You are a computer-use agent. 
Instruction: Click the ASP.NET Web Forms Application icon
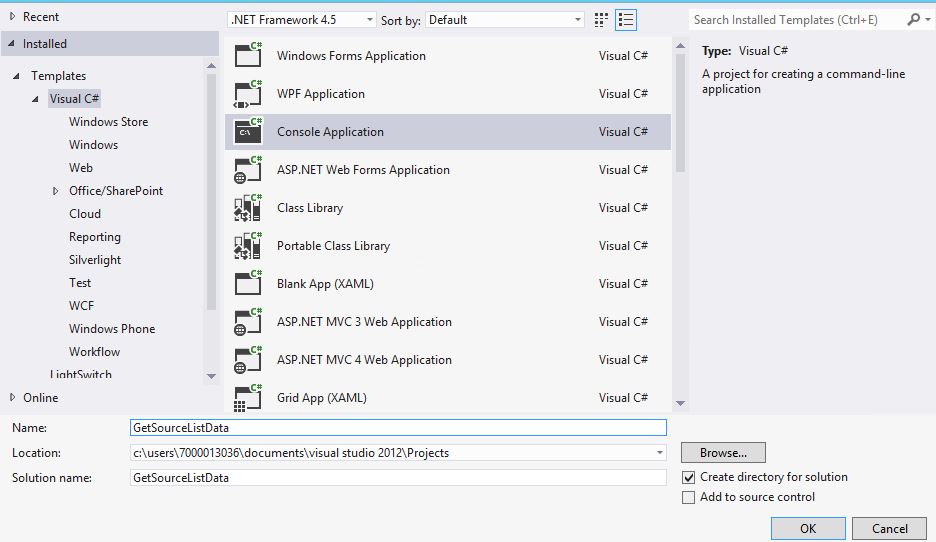coord(247,169)
